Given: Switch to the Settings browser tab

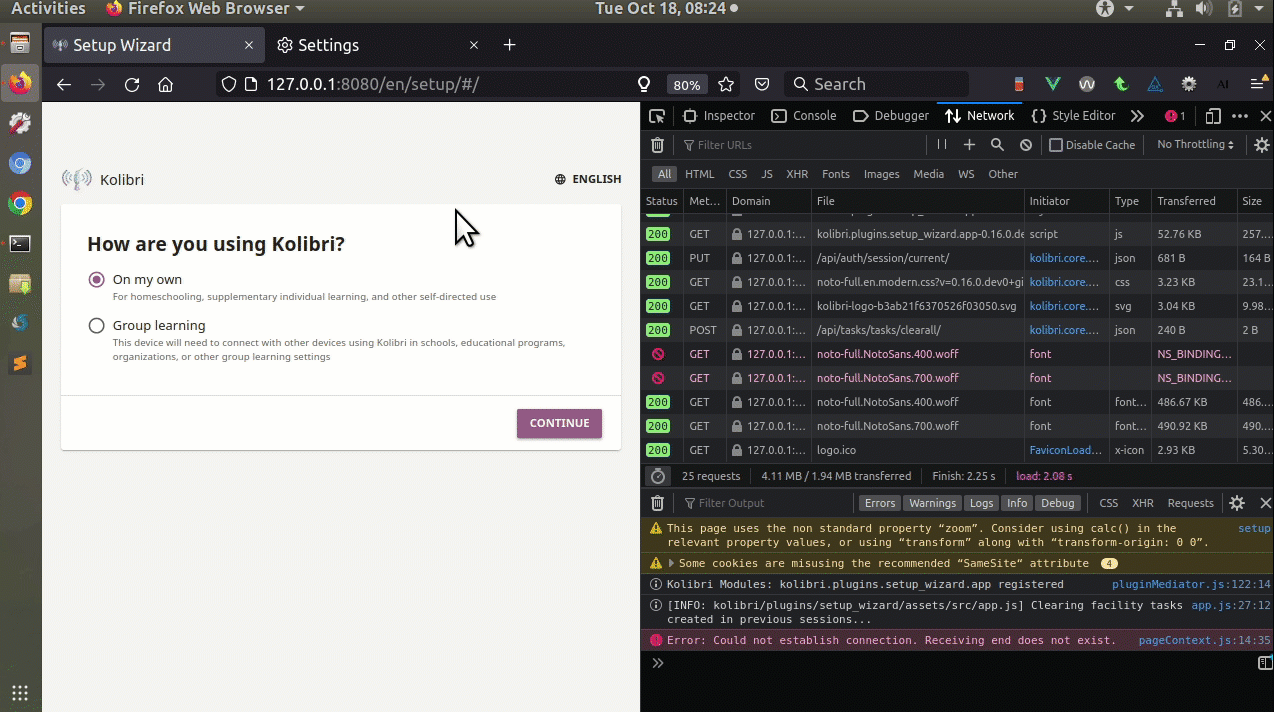Looking at the screenshot, I should coord(328,45).
